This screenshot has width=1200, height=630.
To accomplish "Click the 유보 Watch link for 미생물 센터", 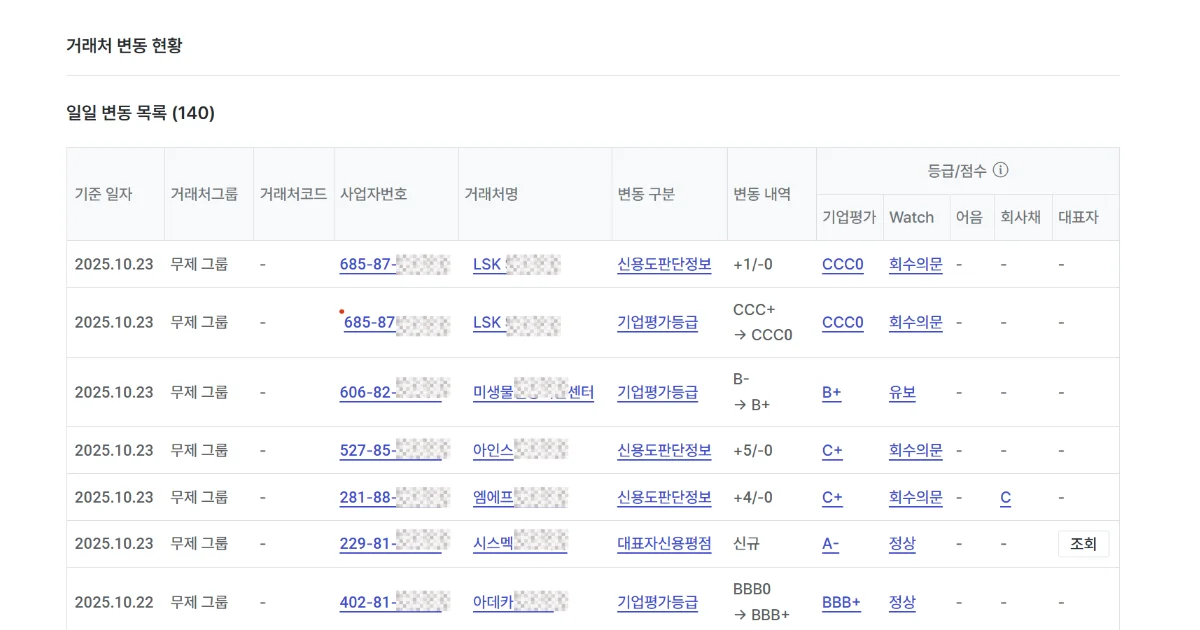I will (x=903, y=392).
